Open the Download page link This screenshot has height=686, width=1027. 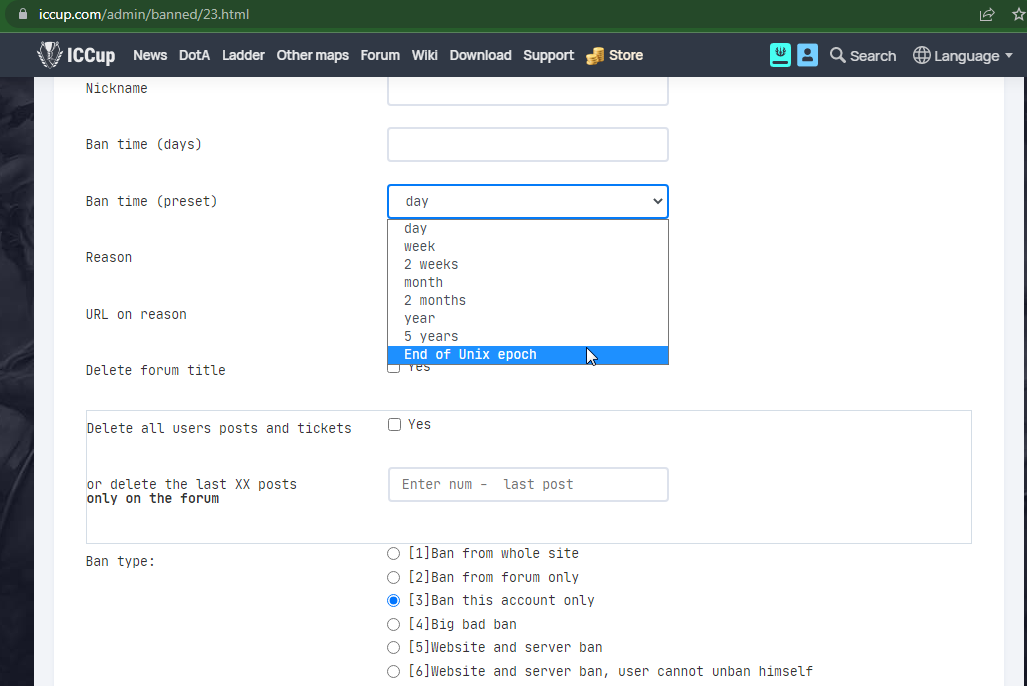coord(480,55)
